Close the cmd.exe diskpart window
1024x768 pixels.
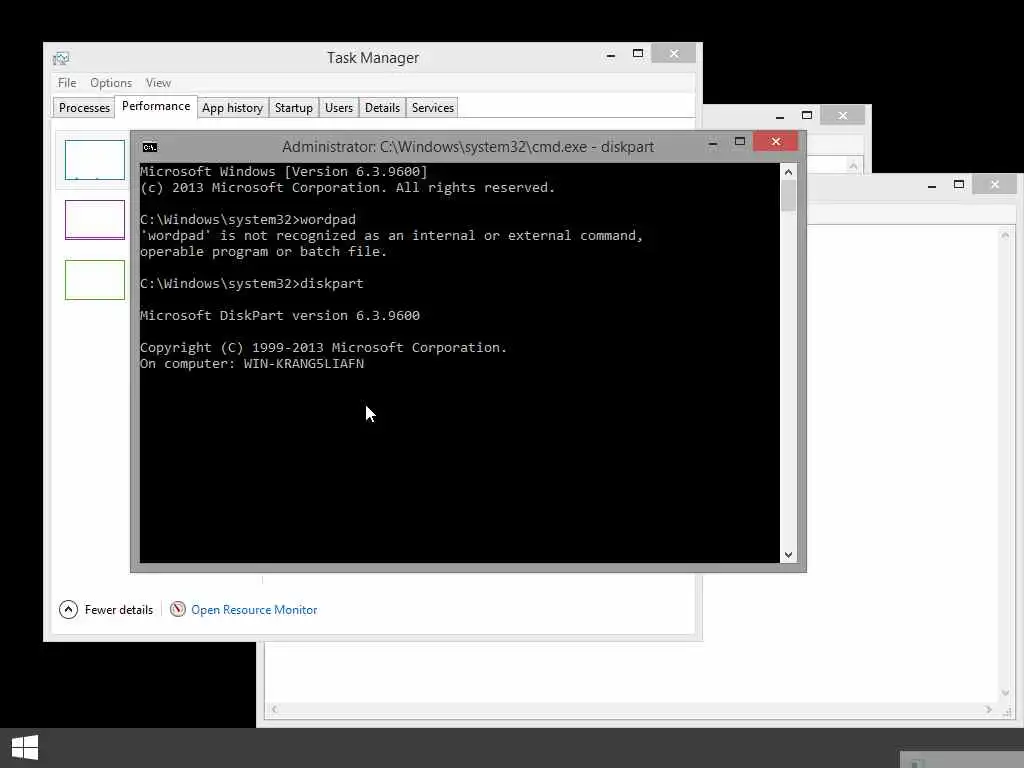point(775,142)
